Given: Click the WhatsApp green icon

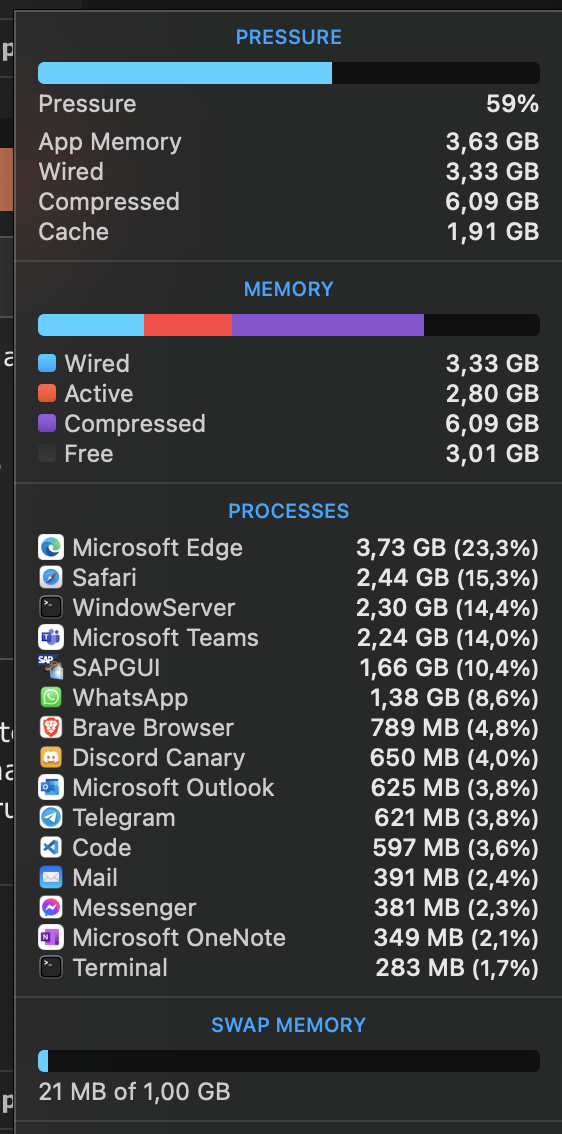Looking at the screenshot, I should pyautogui.click(x=51, y=697).
